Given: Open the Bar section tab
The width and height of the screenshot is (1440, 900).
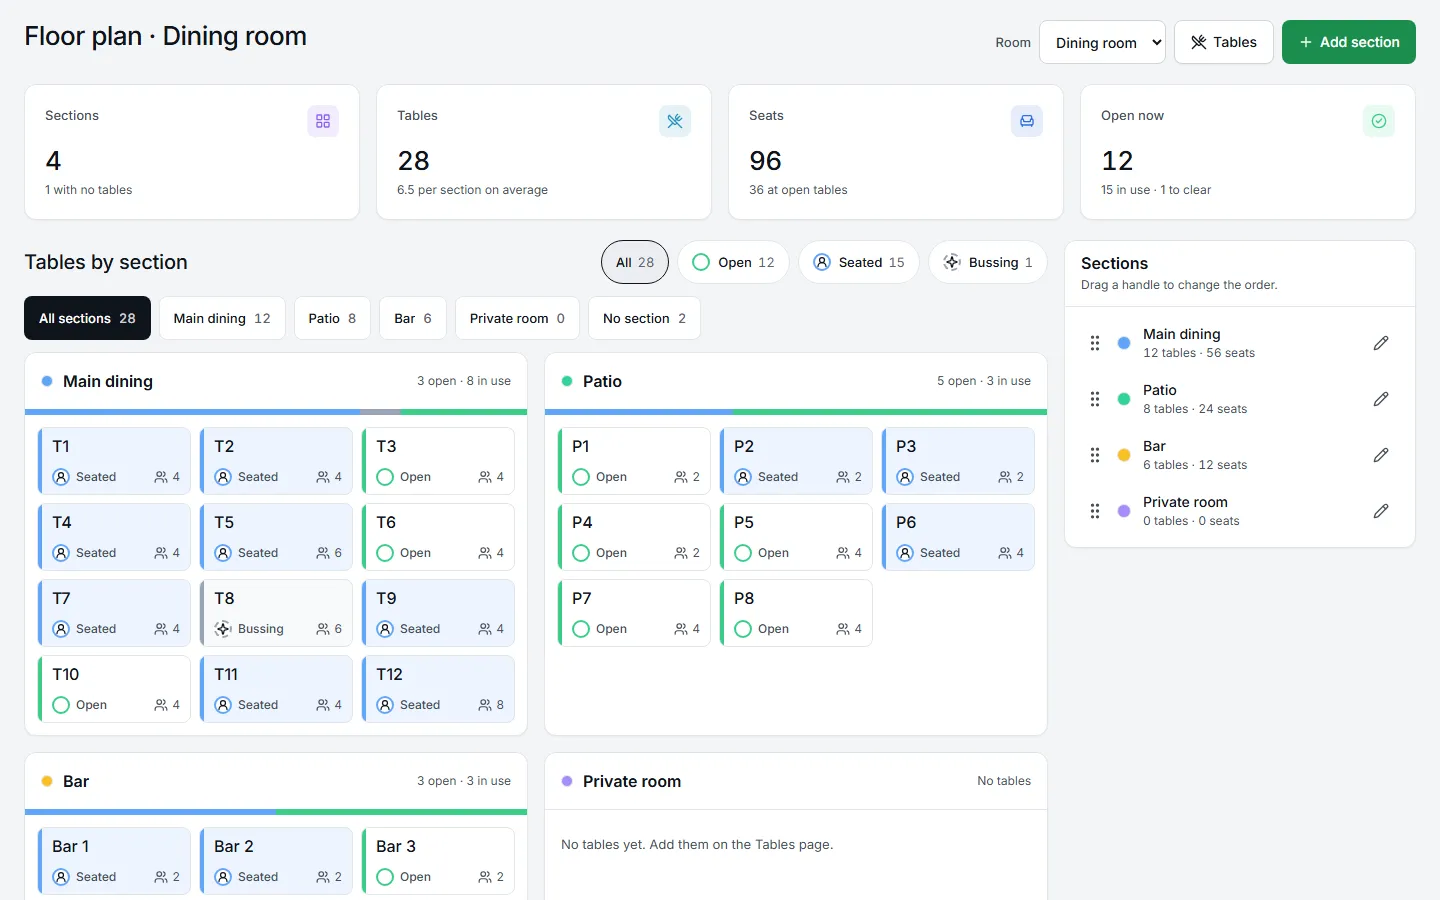Looking at the screenshot, I should click(413, 318).
